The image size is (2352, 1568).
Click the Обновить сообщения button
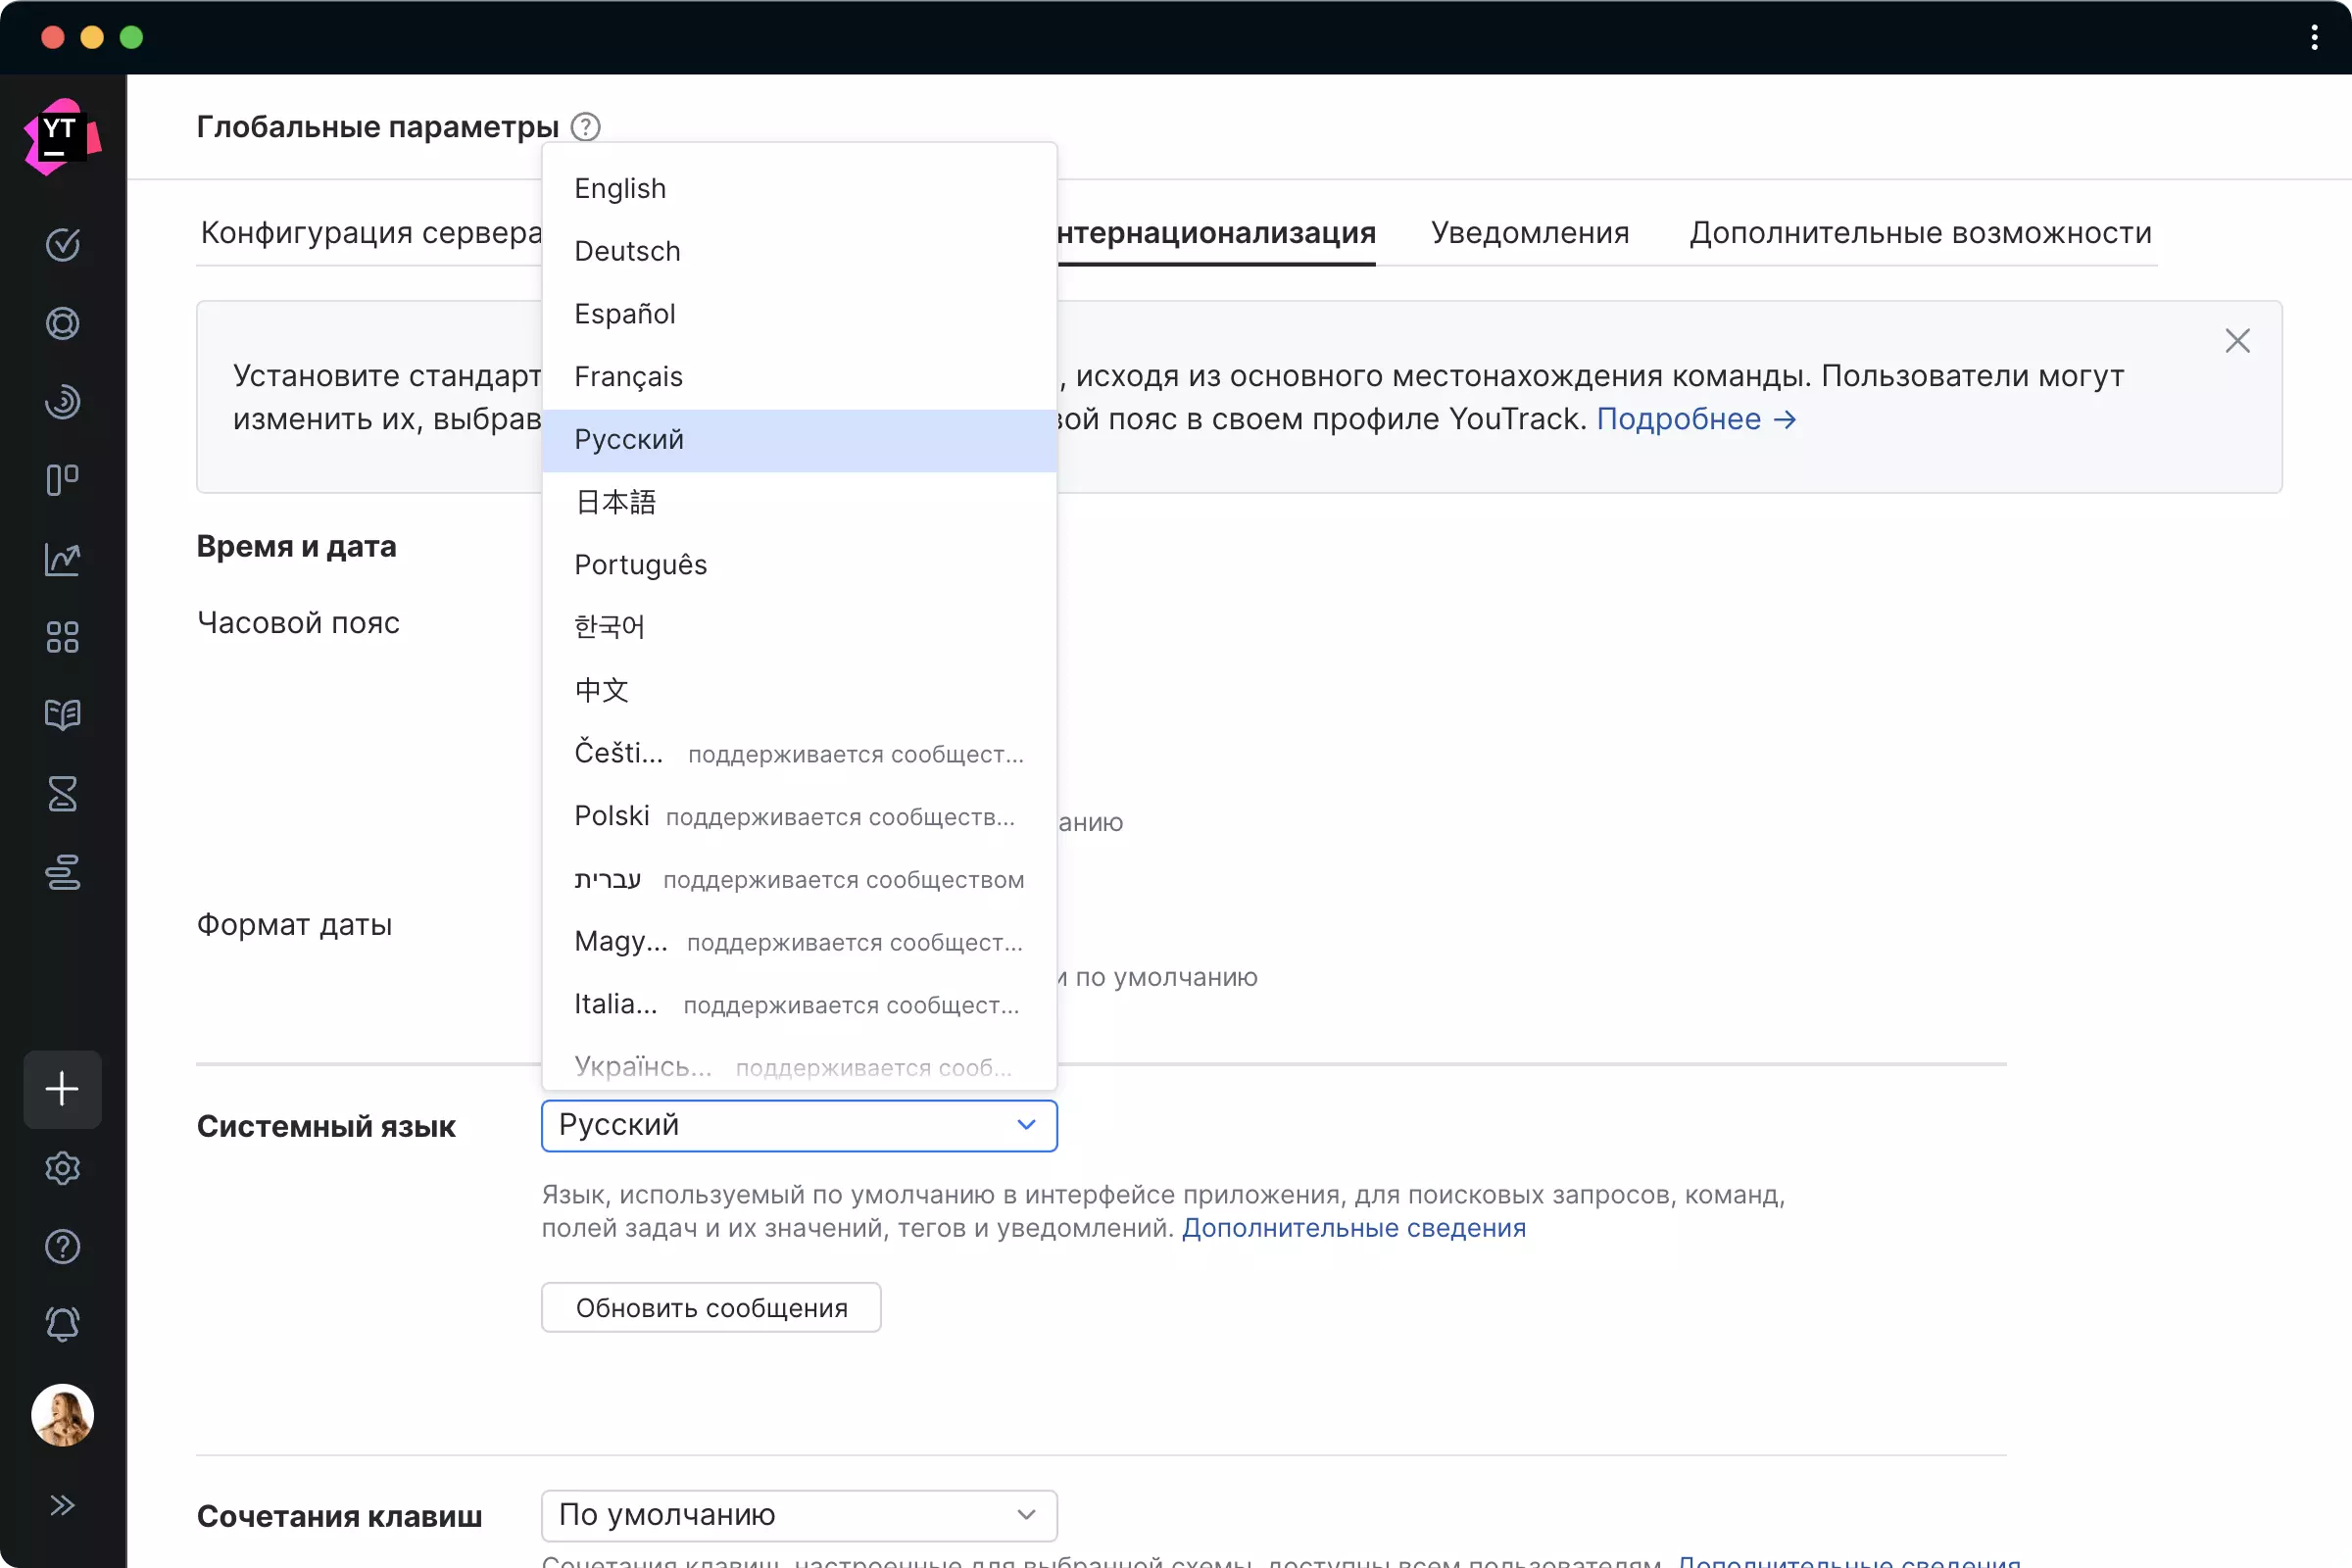tap(711, 1307)
